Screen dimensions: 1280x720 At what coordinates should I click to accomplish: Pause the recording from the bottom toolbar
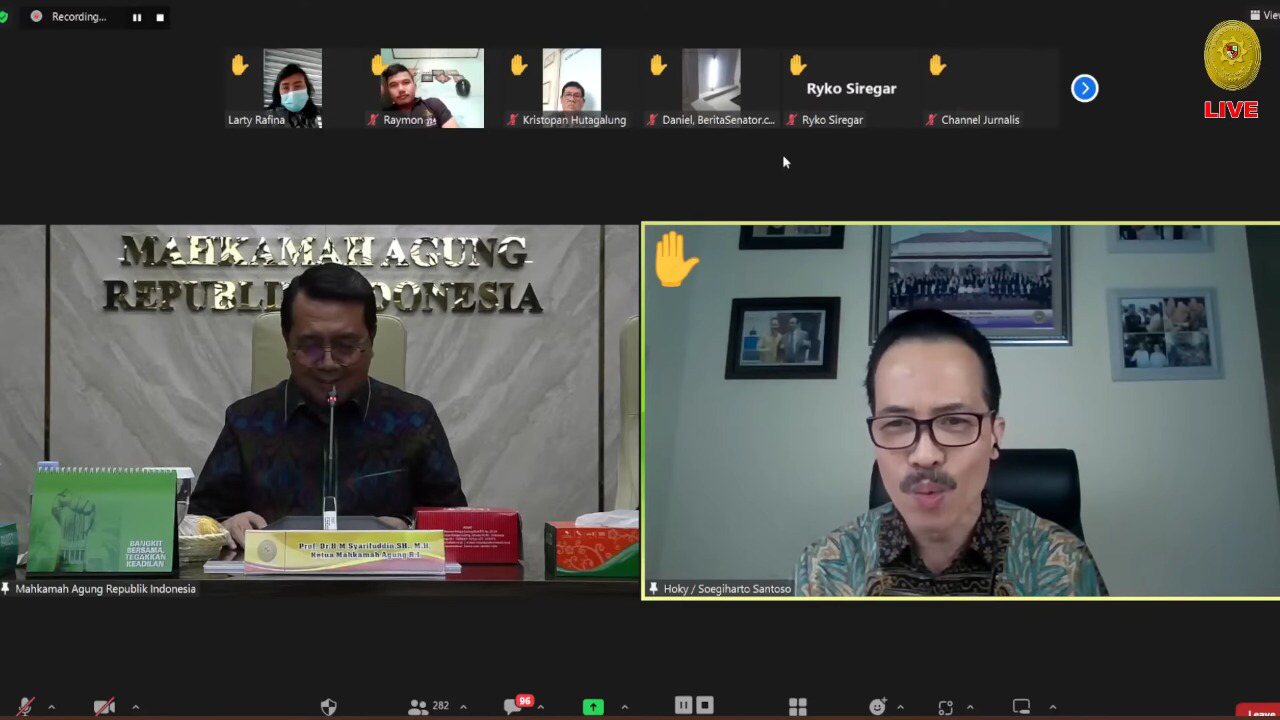[684, 705]
